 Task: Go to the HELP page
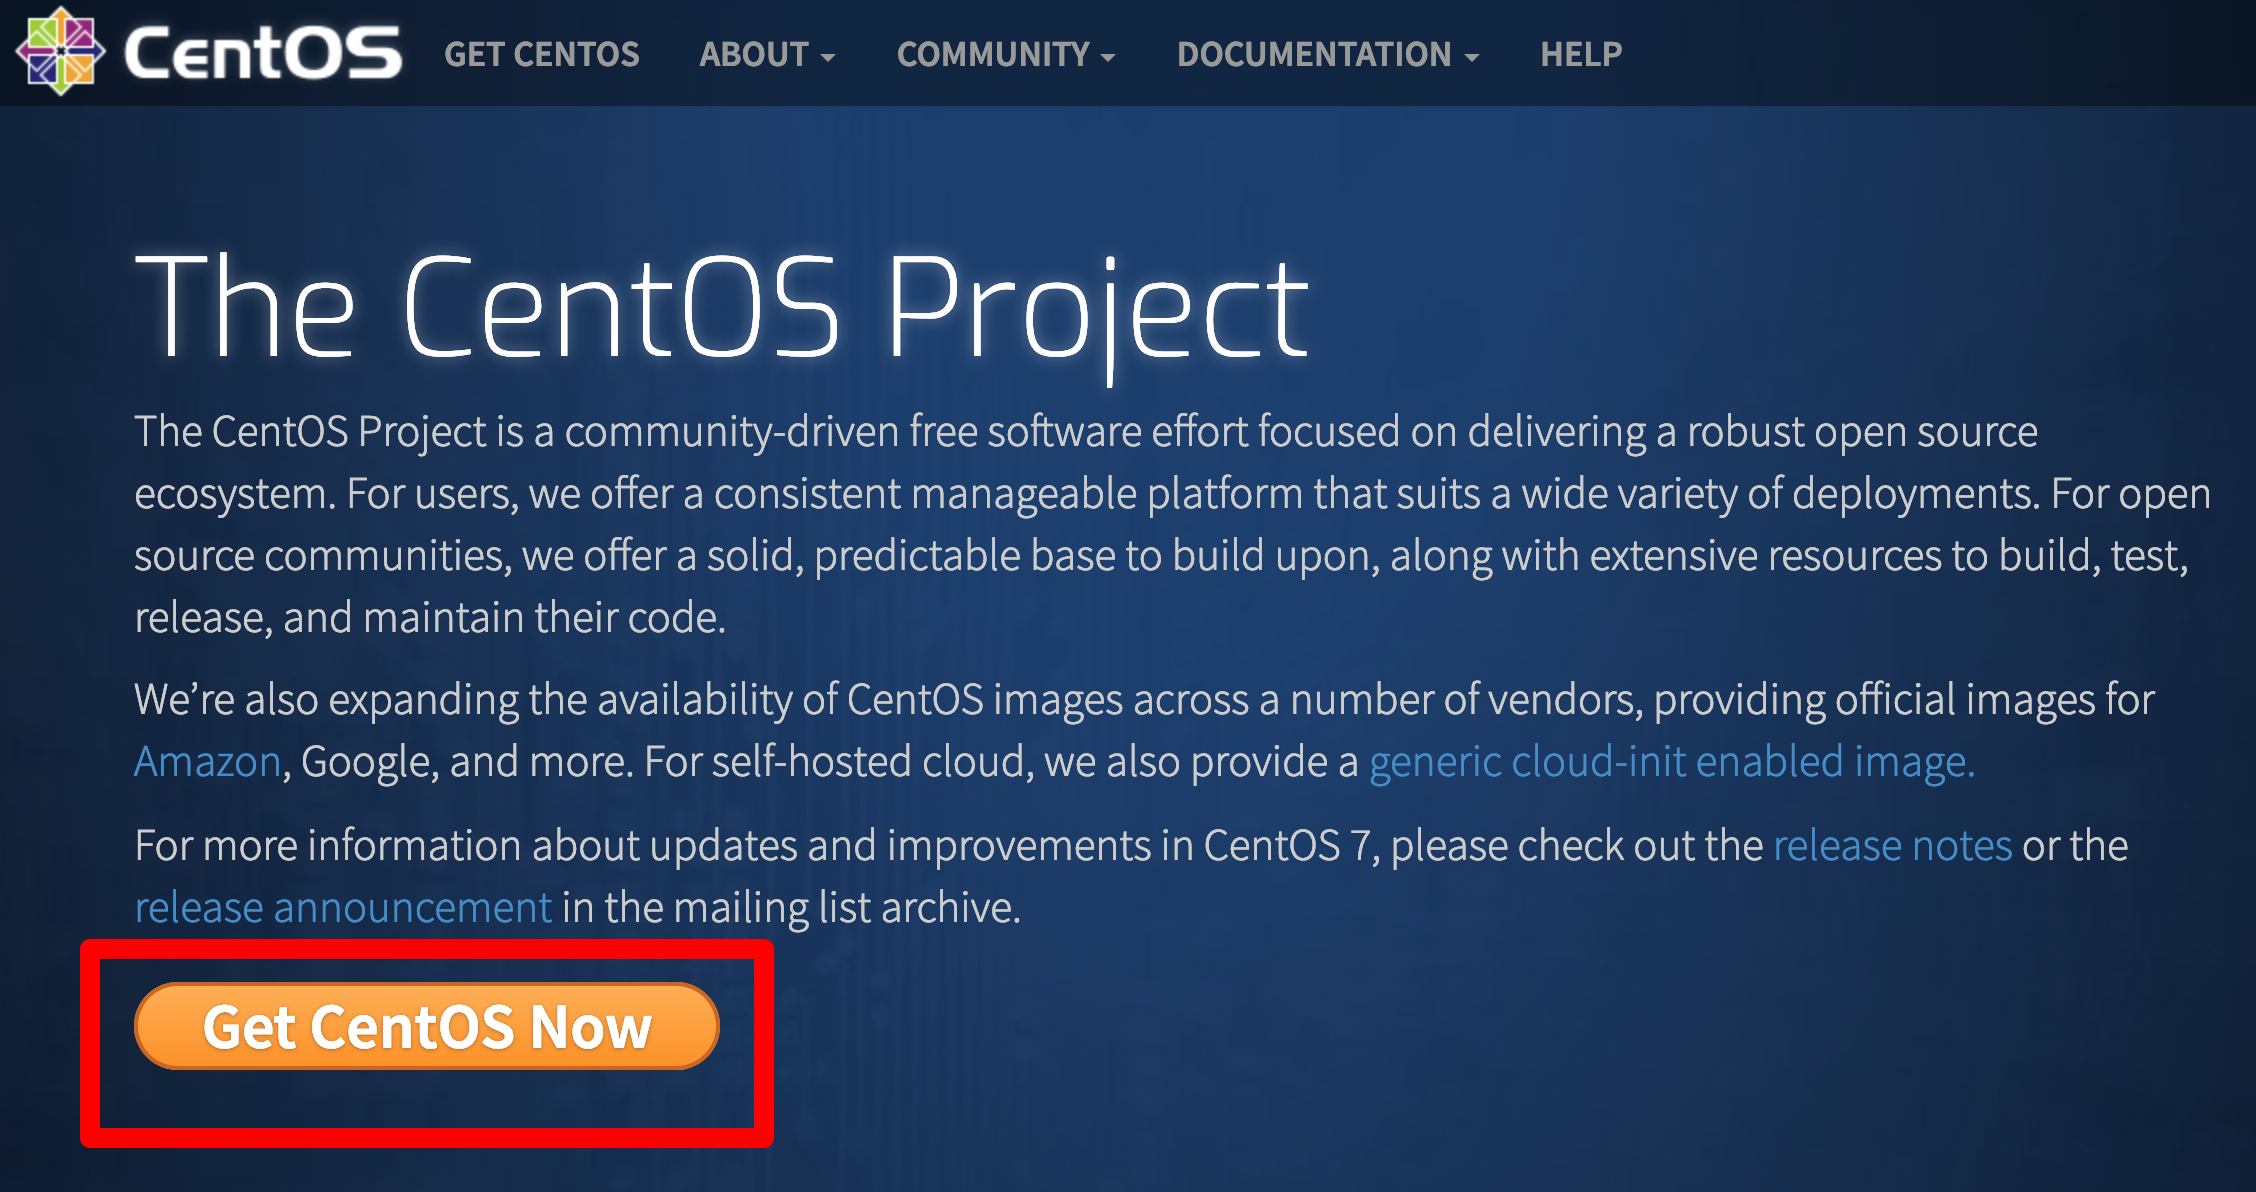1581,54
